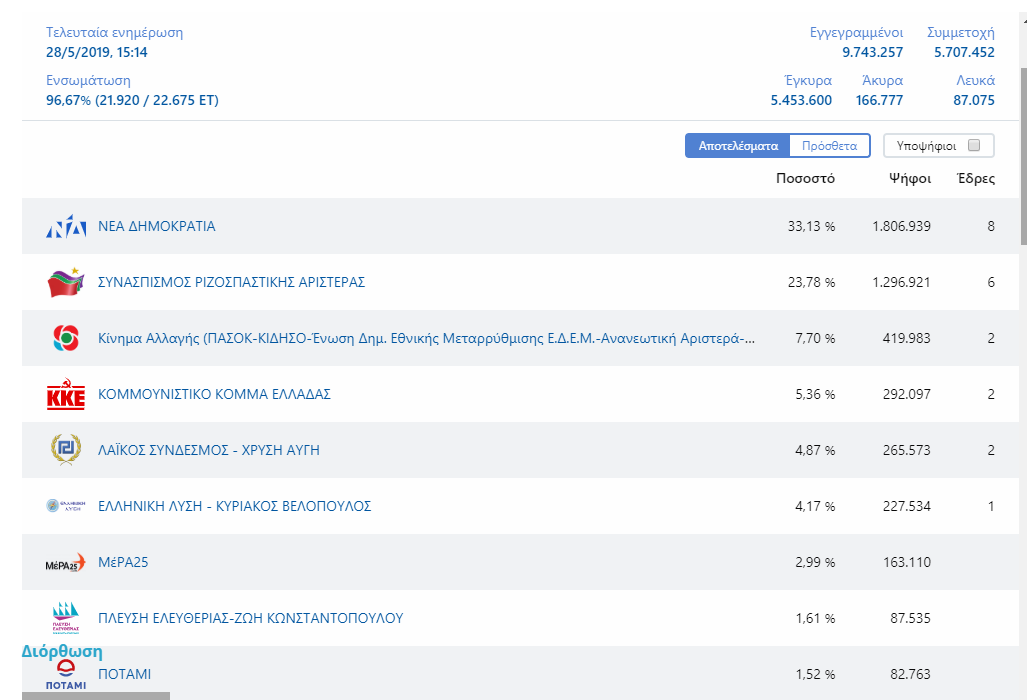Click the Έγκυρα label

(x=808, y=81)
